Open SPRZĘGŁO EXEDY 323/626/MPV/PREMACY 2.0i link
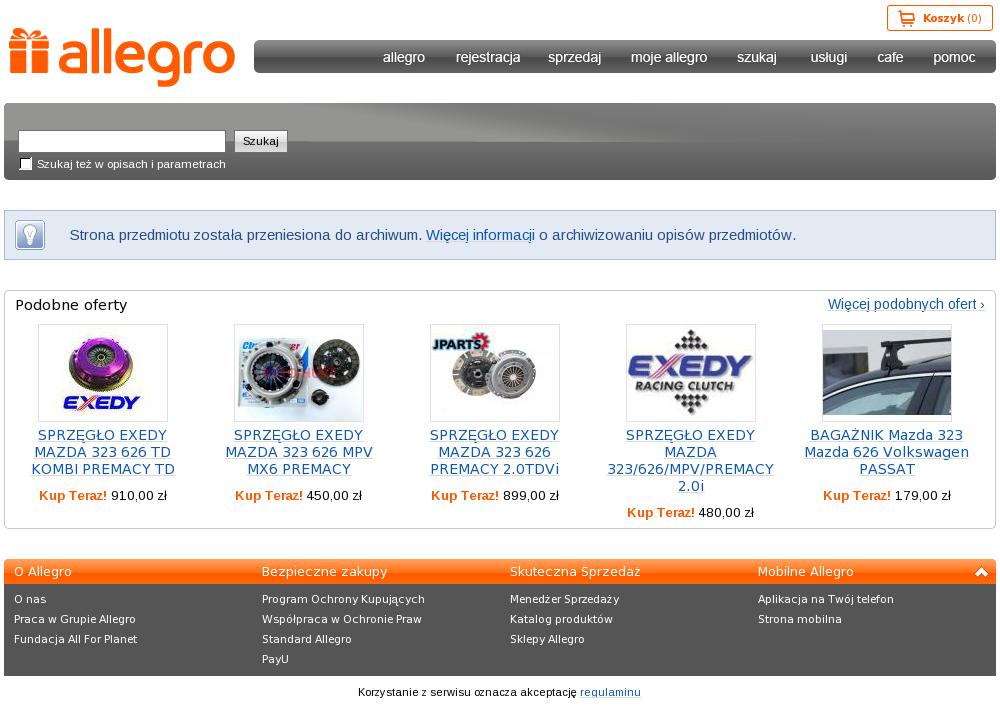Viewport: 1000px width, 712px height. pyautogui.click(x=691, y=461)
